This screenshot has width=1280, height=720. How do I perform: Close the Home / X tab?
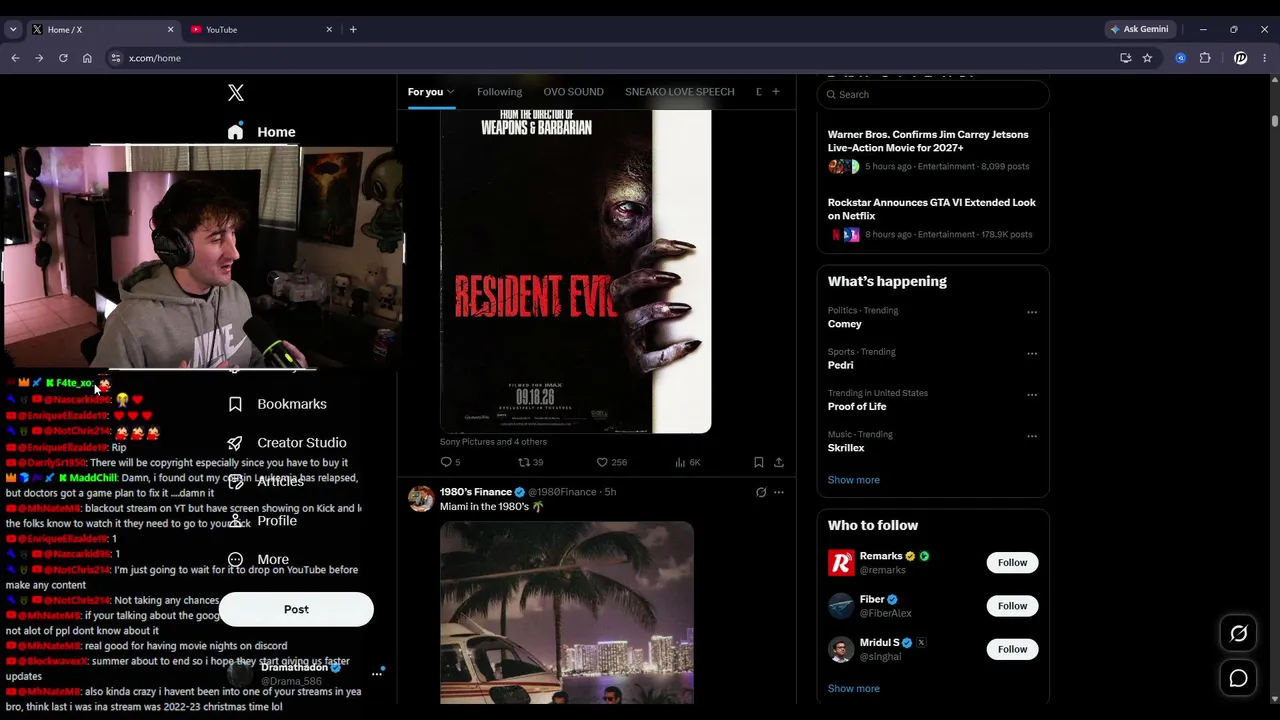tap(170, 29)
